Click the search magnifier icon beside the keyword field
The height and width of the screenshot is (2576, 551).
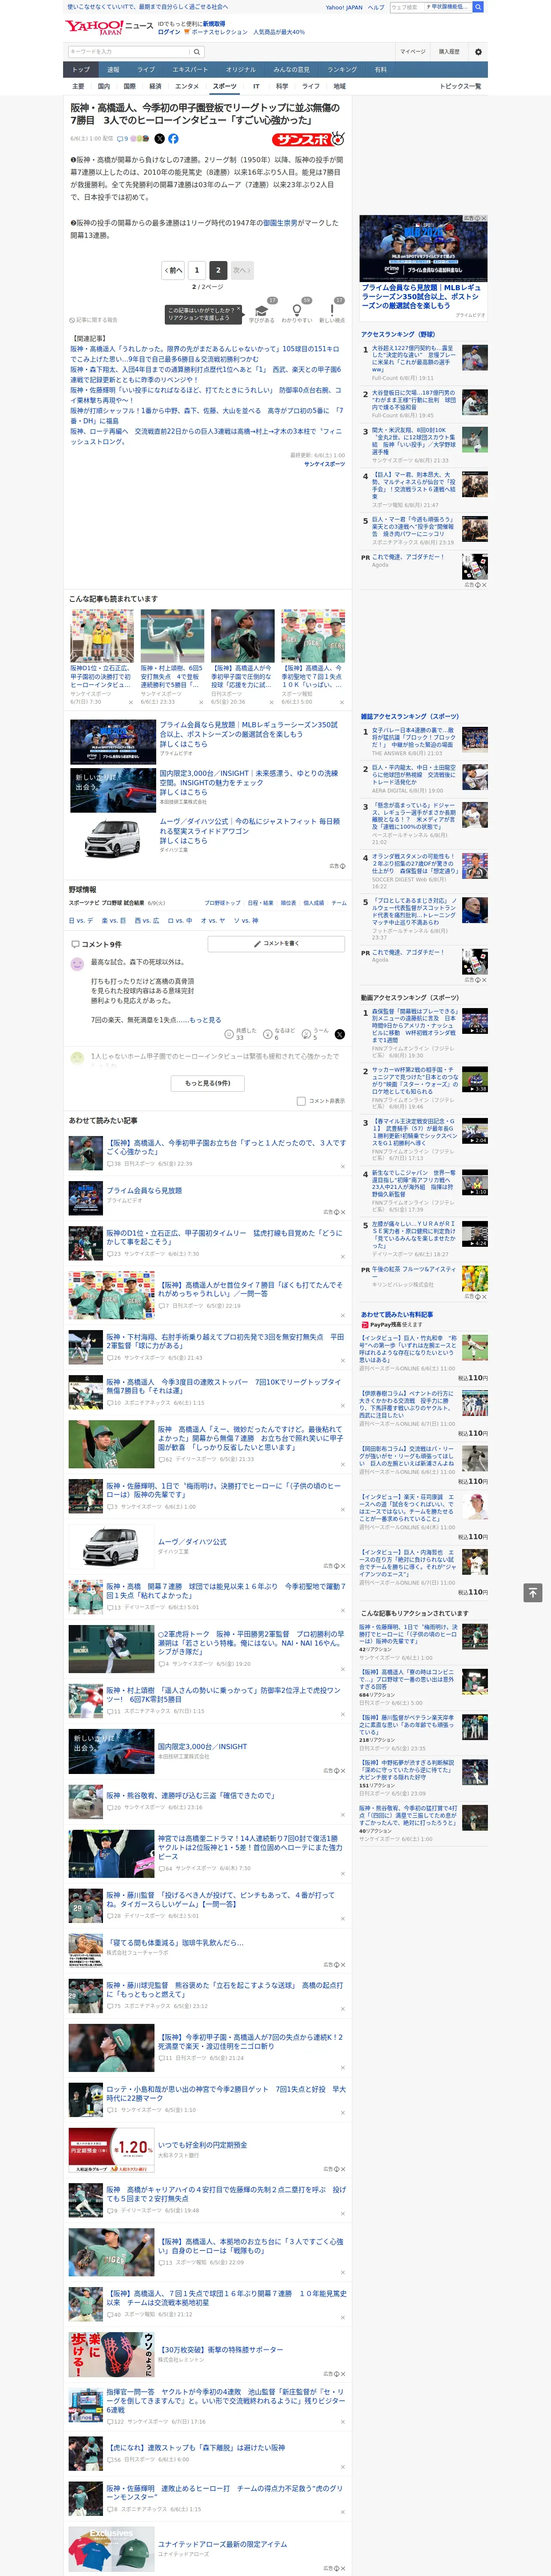(197, 51)
